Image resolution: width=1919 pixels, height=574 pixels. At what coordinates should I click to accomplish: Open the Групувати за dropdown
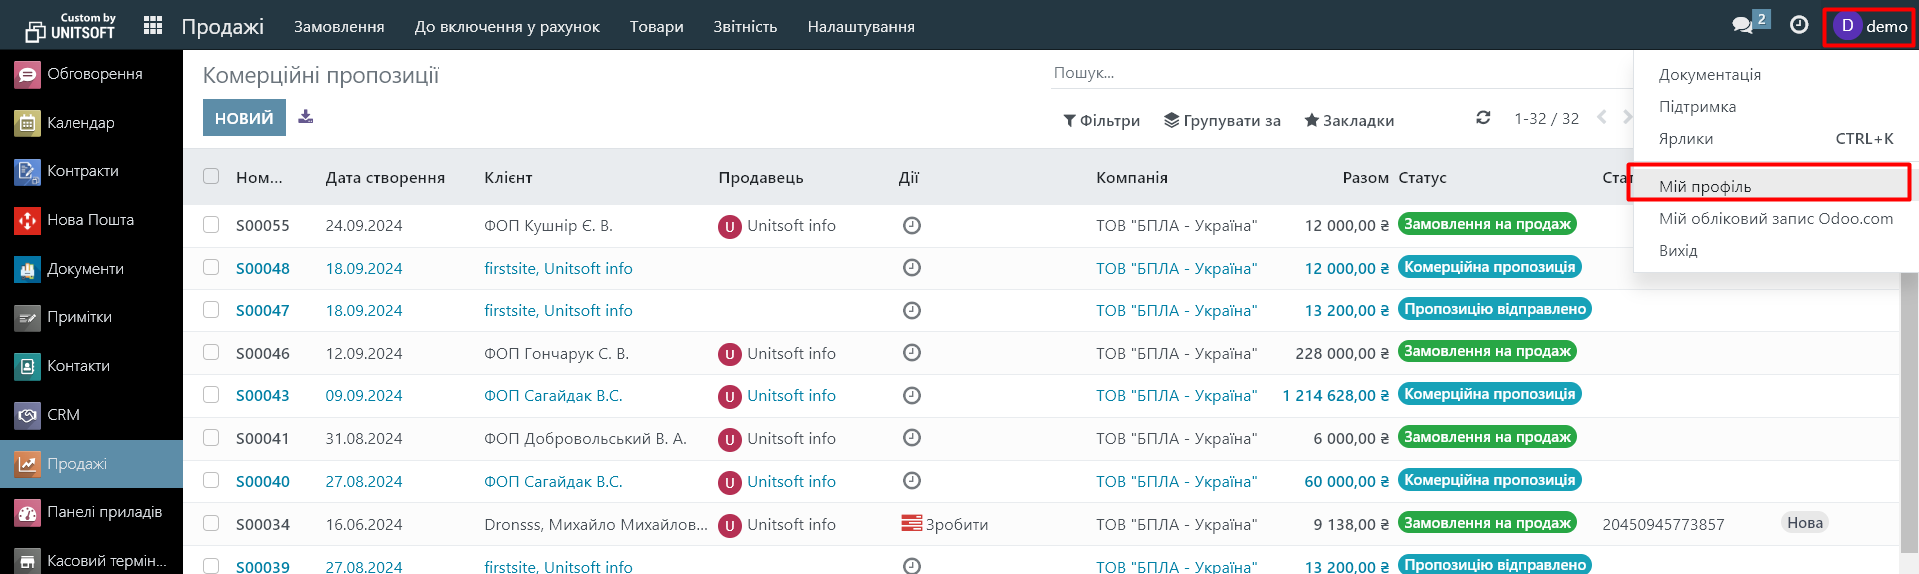[x=1222, y=120]
